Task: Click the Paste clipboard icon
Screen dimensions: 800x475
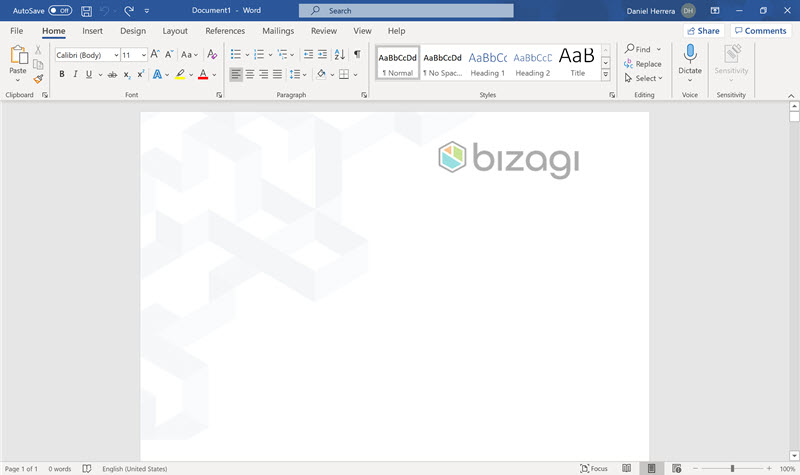Action: [19, 55]
